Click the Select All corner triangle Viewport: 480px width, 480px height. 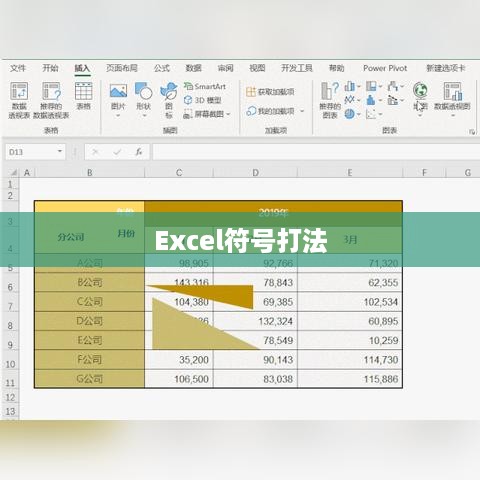[x=13, y=172]
